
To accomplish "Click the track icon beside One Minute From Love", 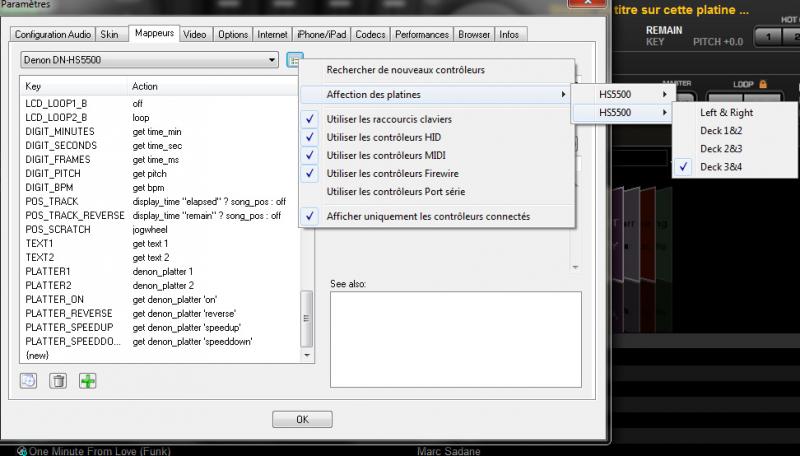I will 20,450.
